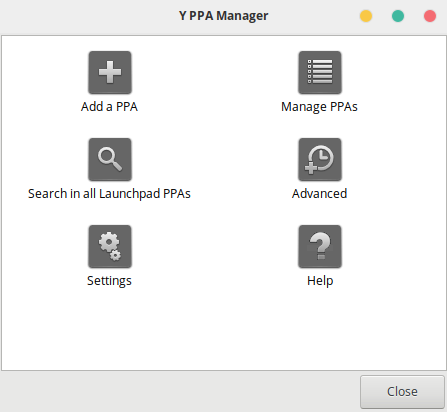Click the "Settings" text label
Screen dimensions: 447x412
point(109,281)
